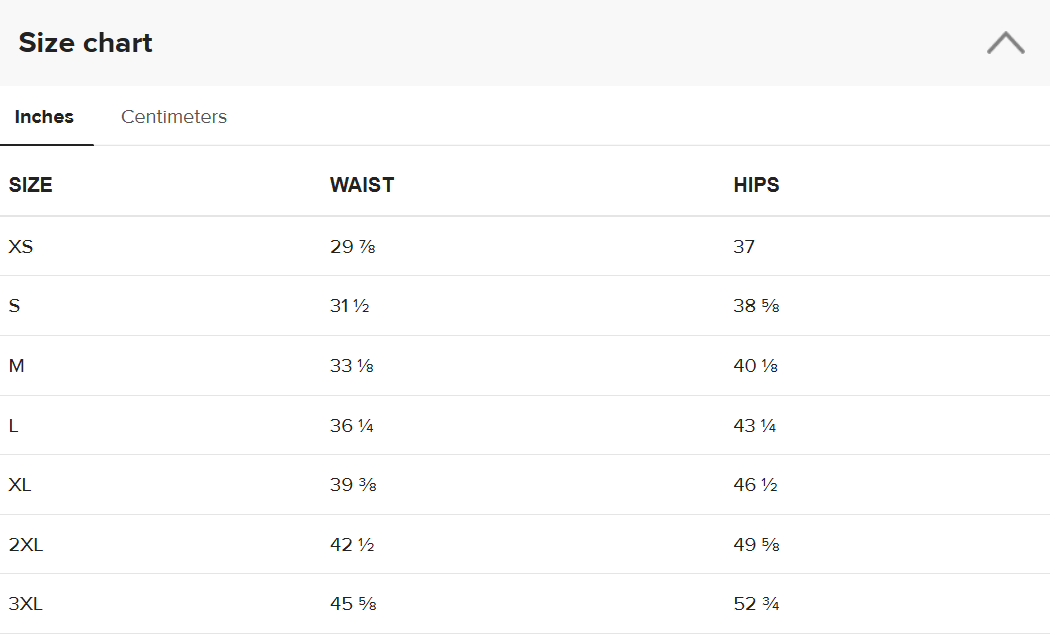
Task: Click the 2XL size row label
Action: [26, 545]
